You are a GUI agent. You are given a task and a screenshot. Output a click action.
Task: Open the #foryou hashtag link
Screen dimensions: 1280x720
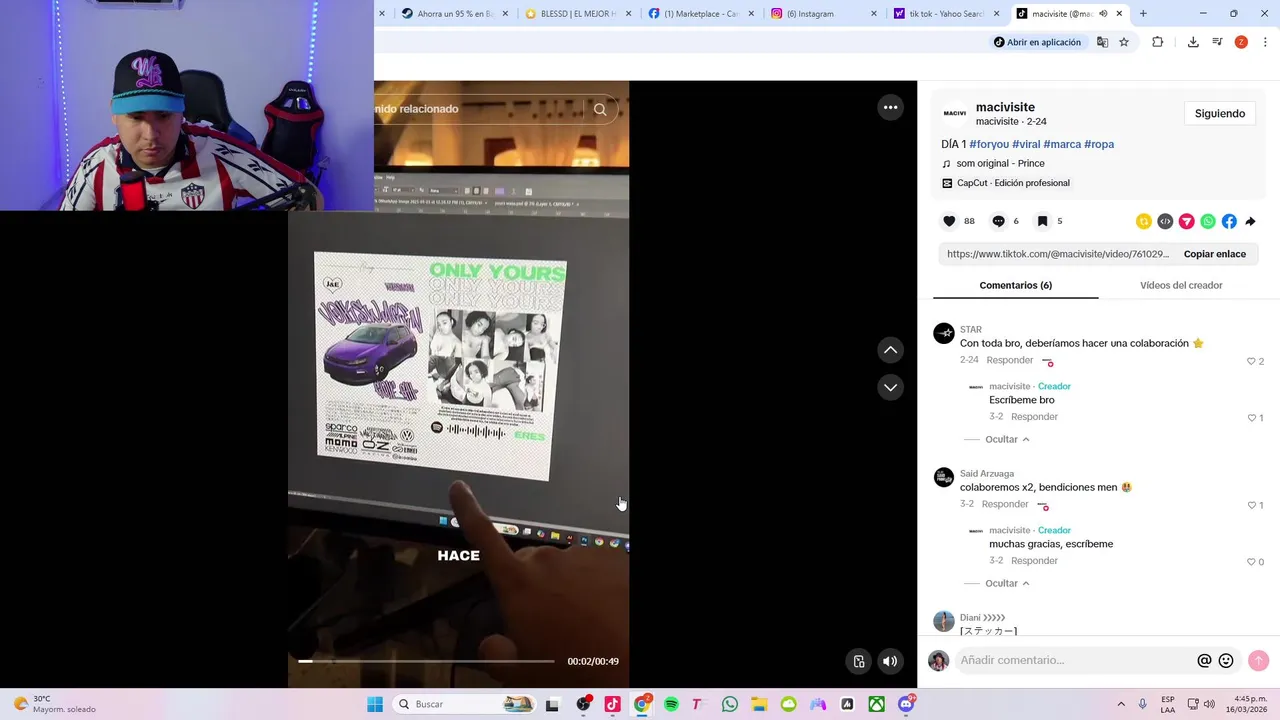pos(989,144)
